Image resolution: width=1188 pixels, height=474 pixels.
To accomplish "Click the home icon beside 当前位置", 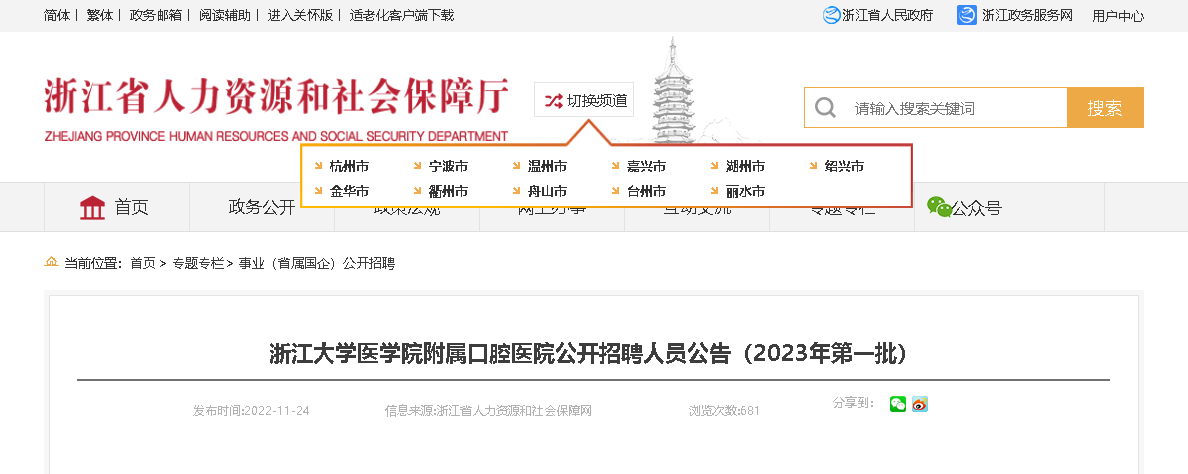I will 52,262.
